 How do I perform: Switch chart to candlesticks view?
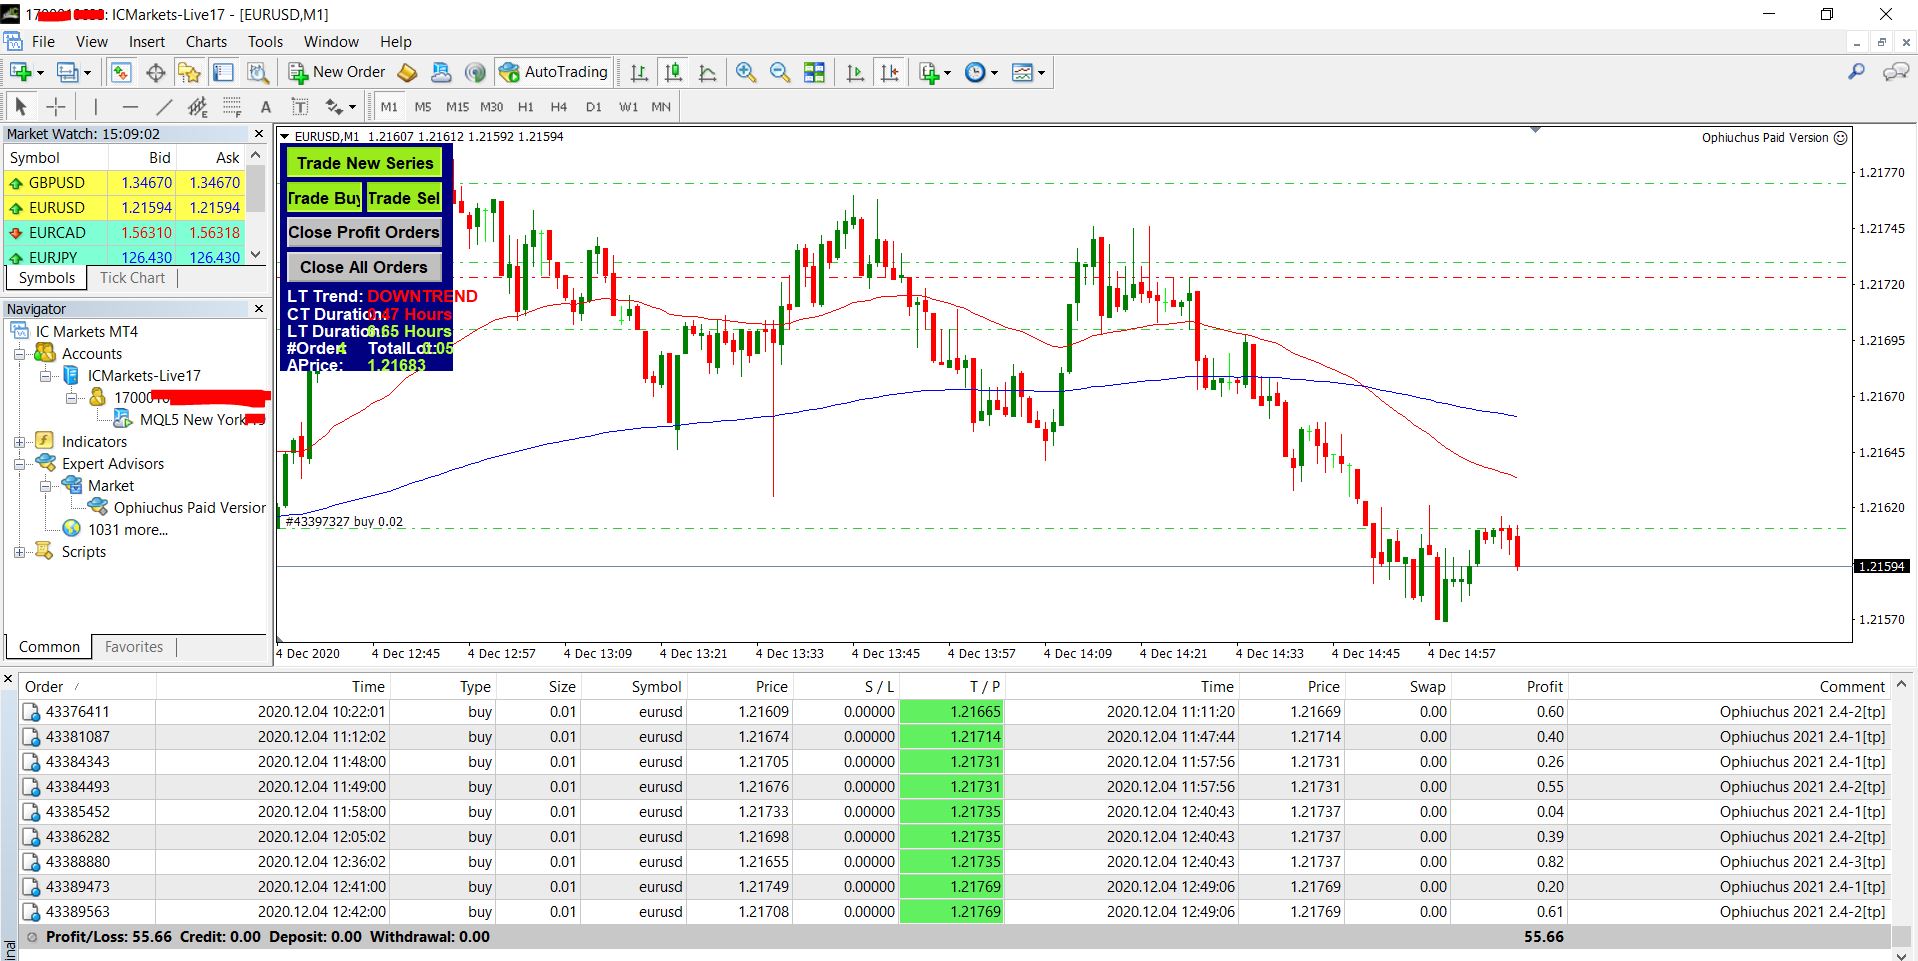point(673,72)
